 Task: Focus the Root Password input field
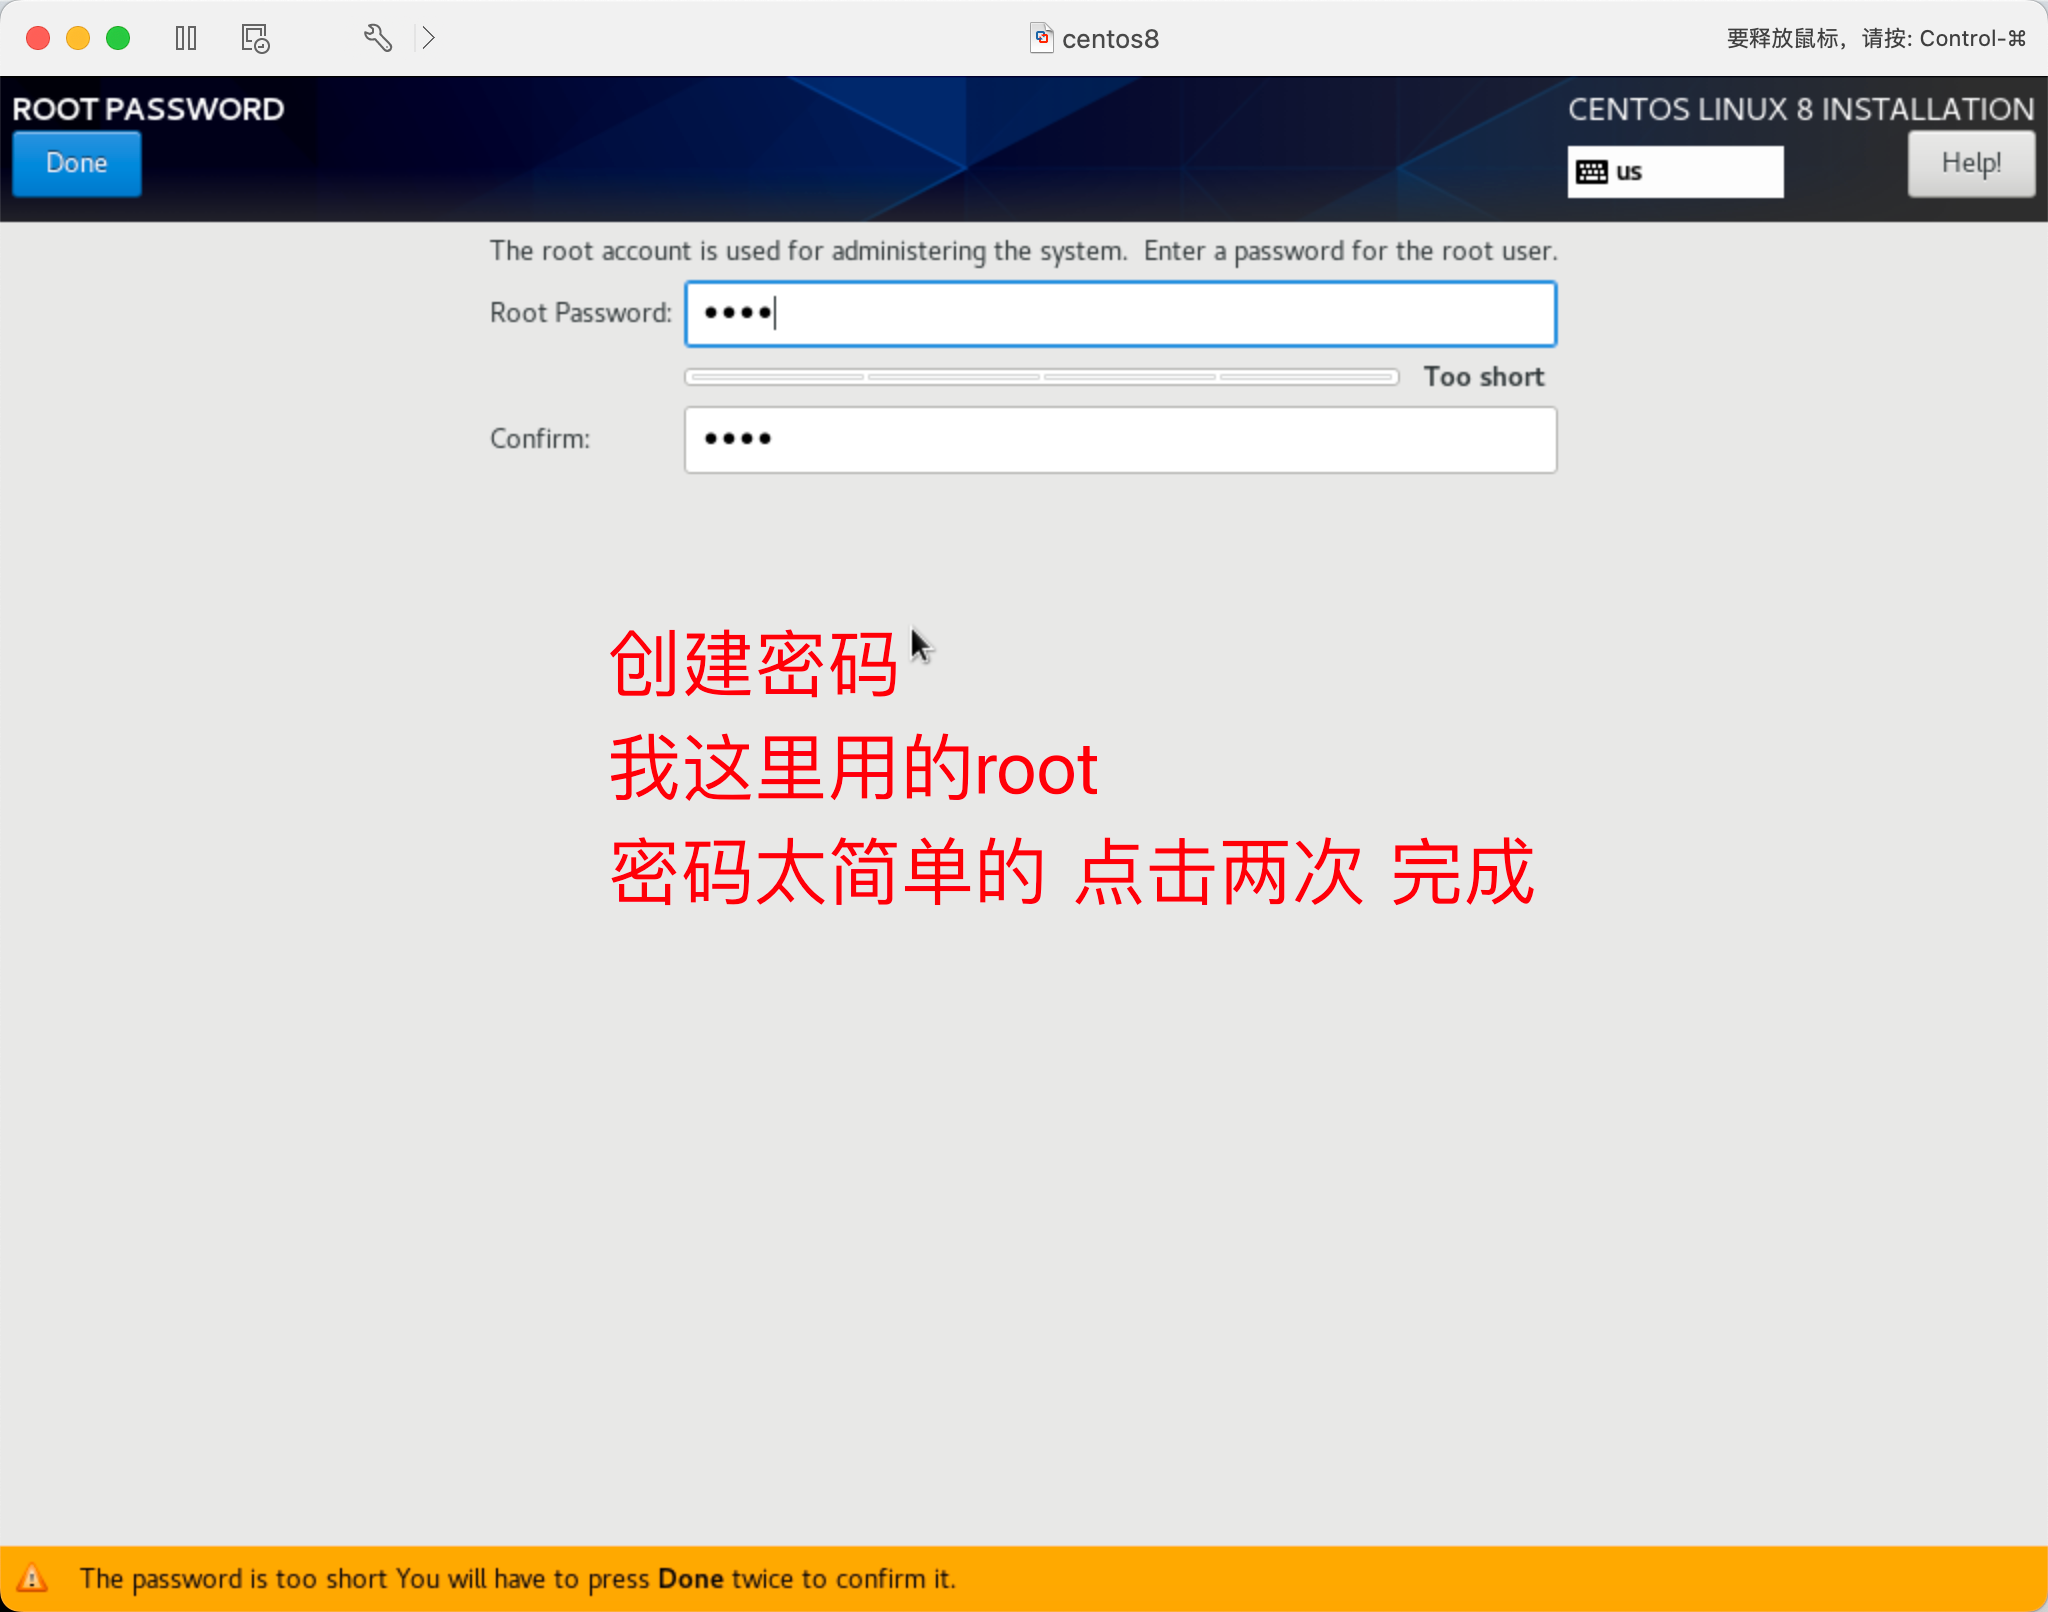(x=1120, y=314)
